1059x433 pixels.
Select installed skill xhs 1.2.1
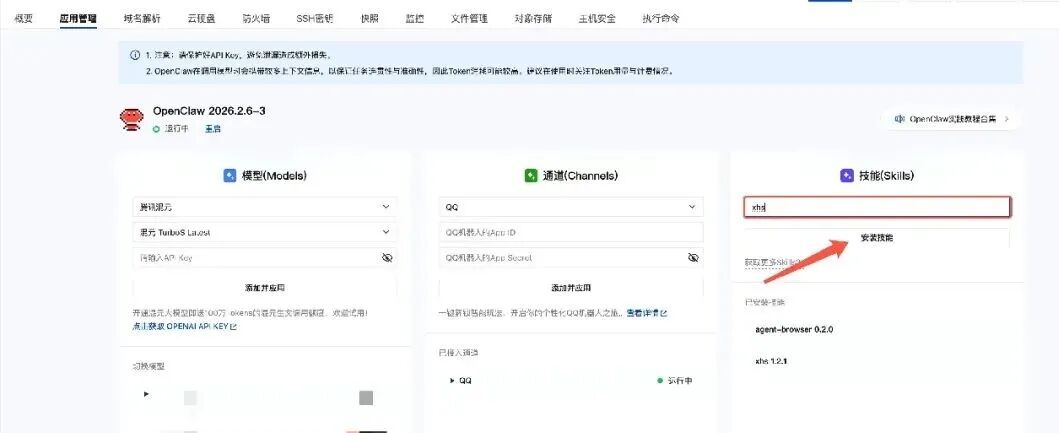pos(771,361)
